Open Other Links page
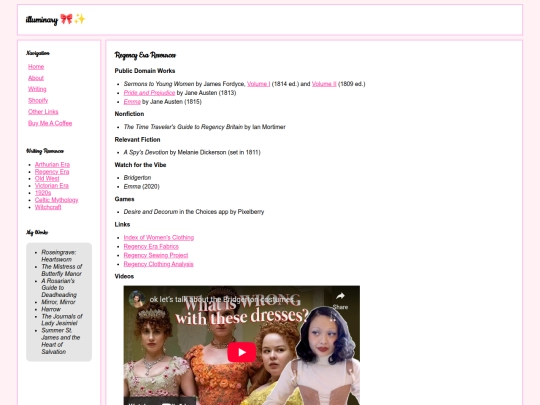Viewport: 540px width, 405px height. click(x=43, y=112)
